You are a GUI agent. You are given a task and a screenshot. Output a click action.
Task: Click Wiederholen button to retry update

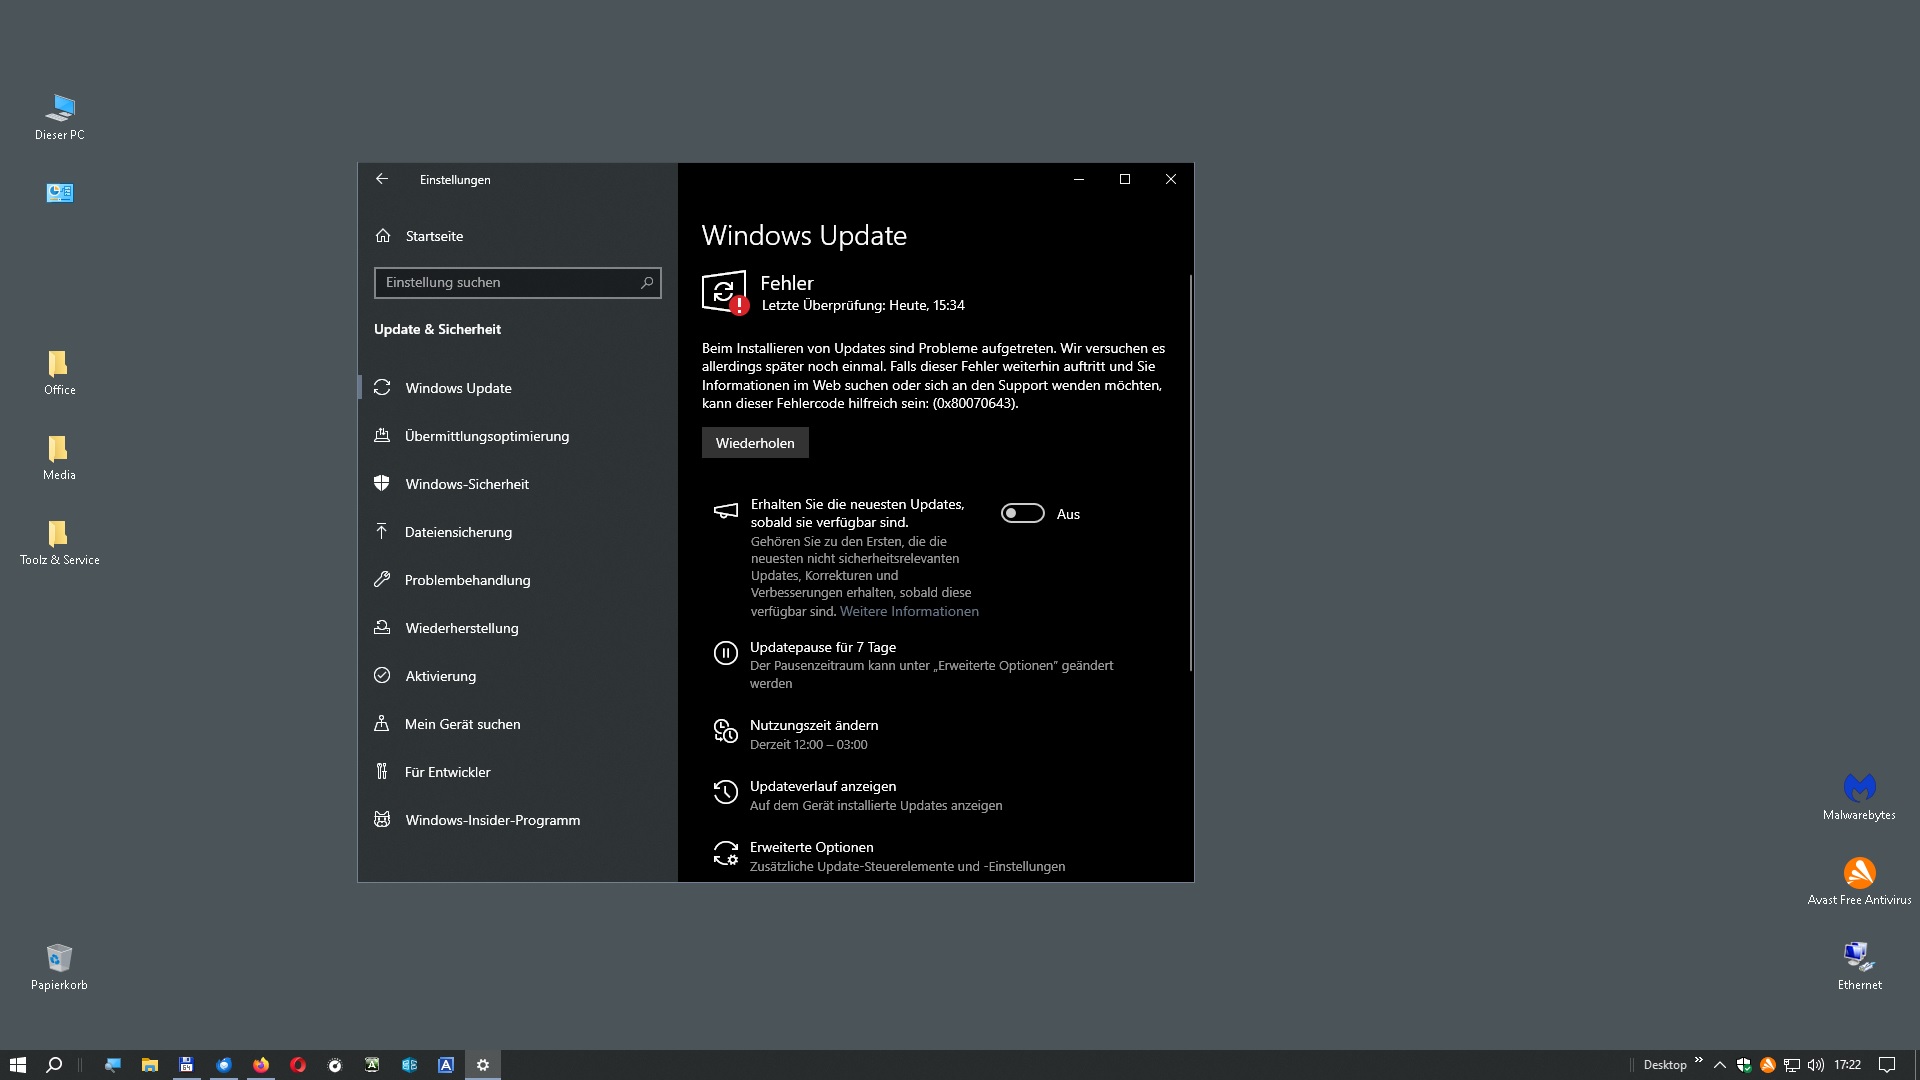pos(754,442)
